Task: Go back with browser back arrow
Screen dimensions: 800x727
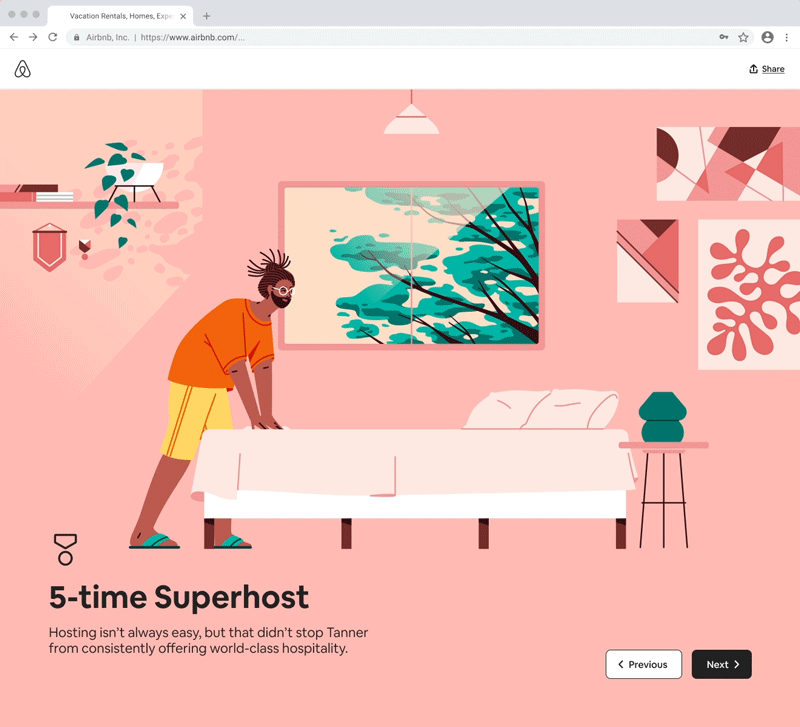Action: [14, 37]
